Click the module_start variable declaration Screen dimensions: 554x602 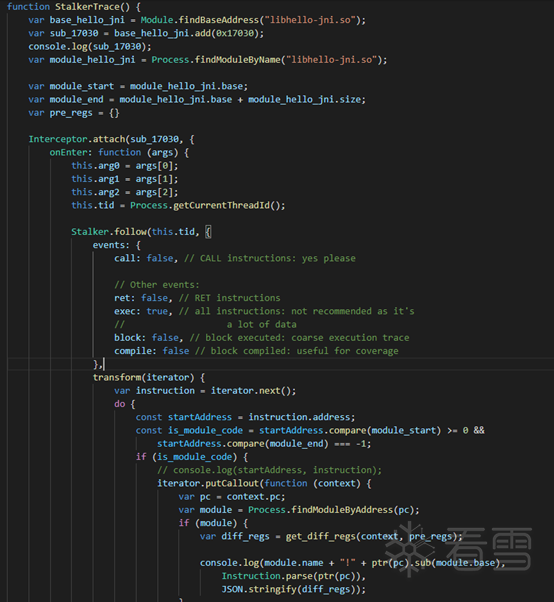point(138,86)
